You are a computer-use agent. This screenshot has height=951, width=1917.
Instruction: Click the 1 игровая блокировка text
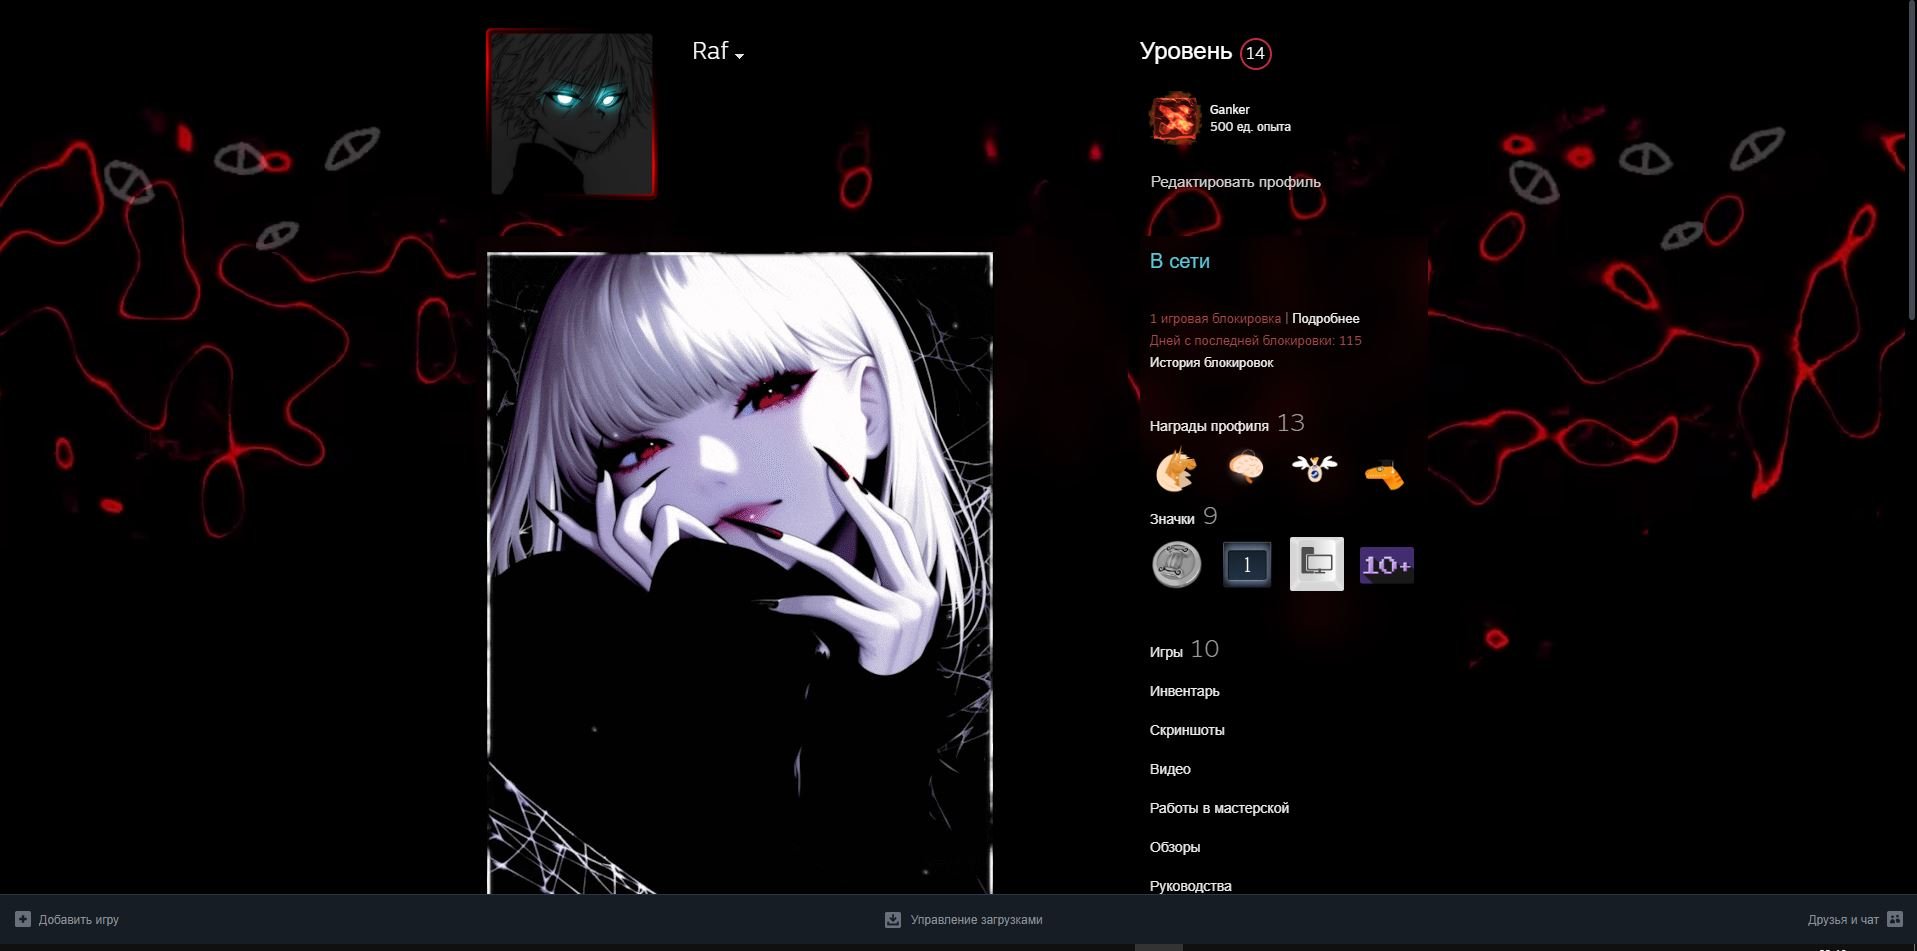tap(1215, 319)
